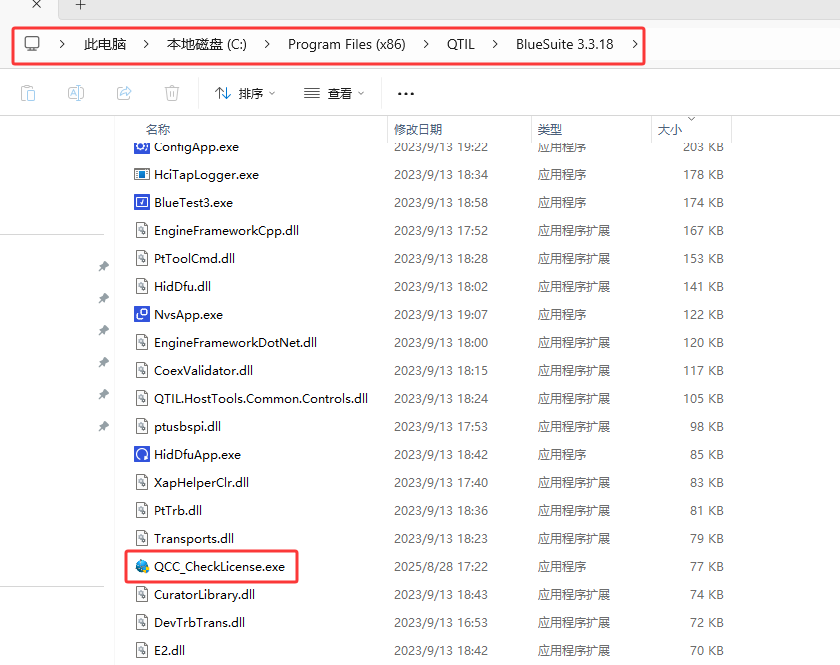Screen dimensions: 840x665
Task: Open the 排序 sort dropdown
Action: coord(245,94)
